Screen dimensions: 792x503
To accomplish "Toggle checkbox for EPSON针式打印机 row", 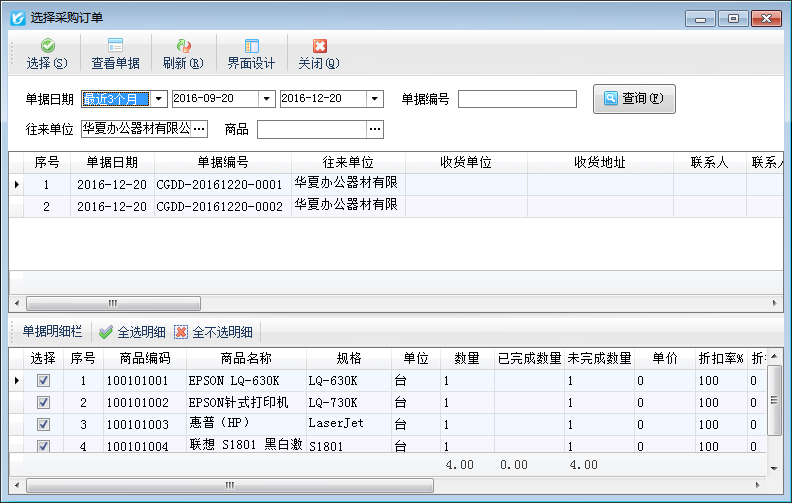I will tap(43, 402).
